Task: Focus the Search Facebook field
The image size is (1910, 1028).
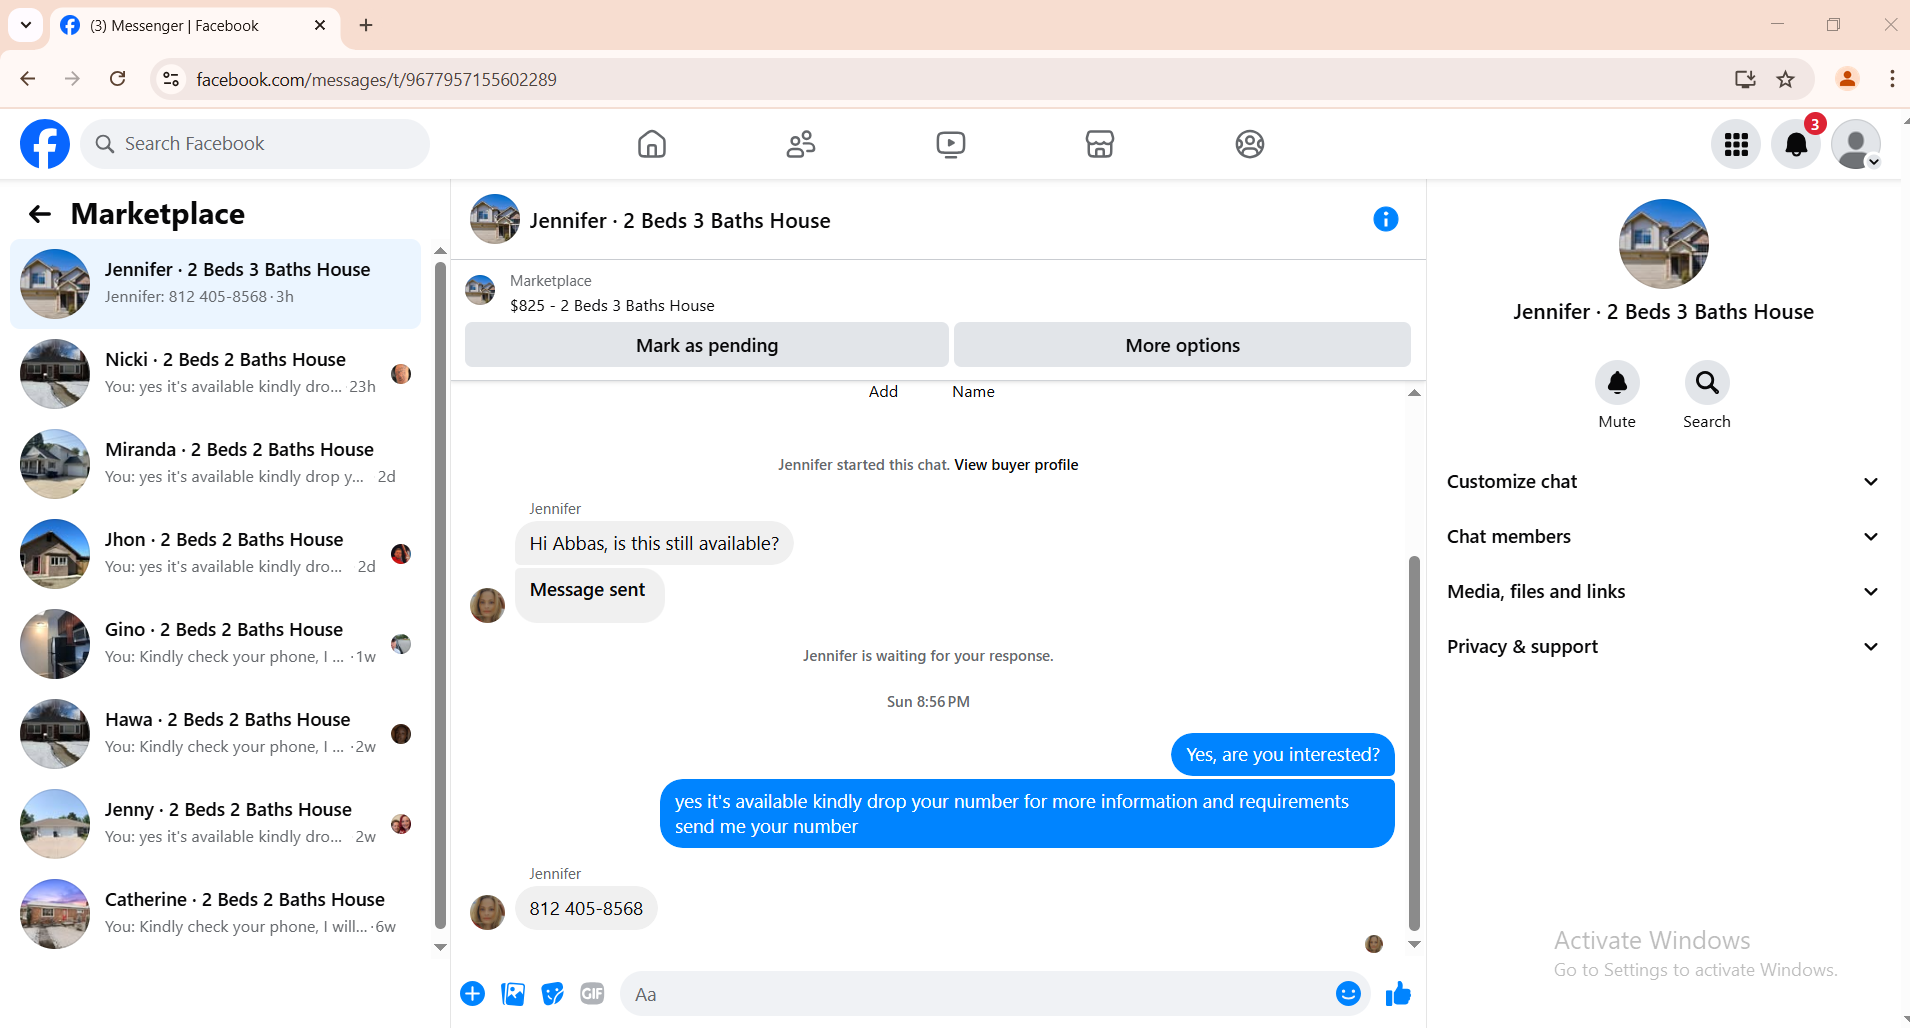Action: (255, 144)
